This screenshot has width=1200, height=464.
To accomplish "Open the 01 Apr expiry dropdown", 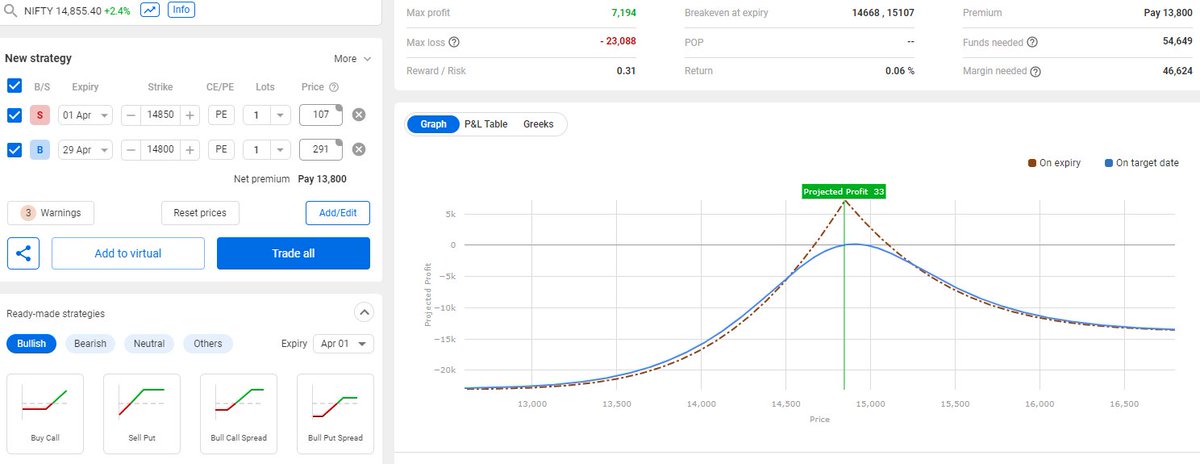I will click(x=86, y=115).
